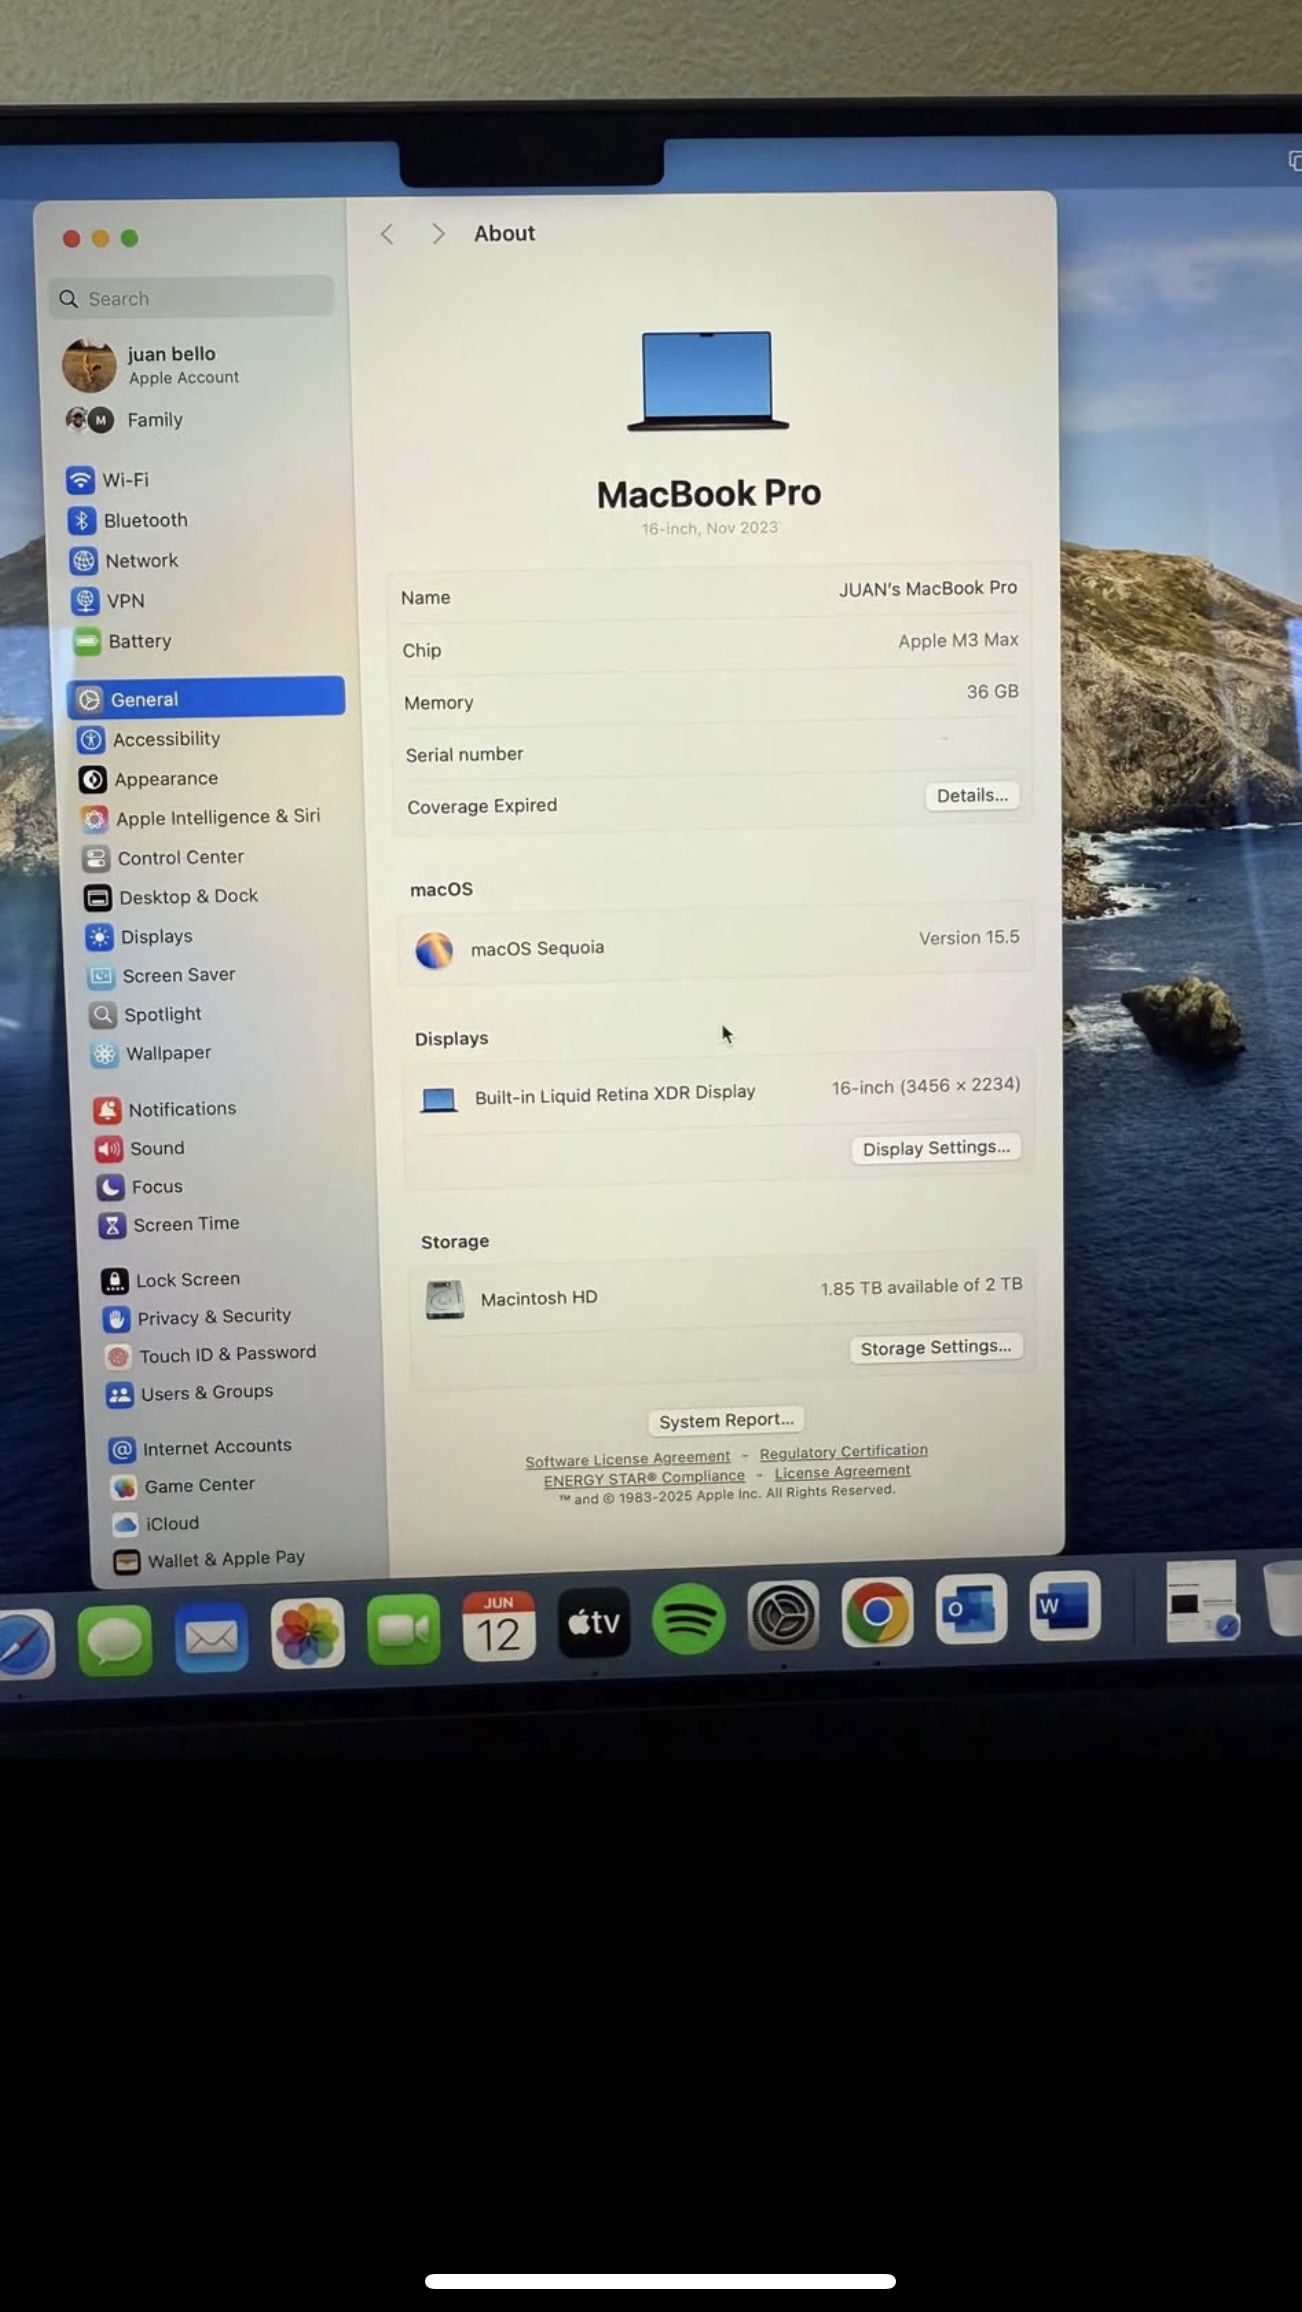Click the Apple M3 Max chip value
Image resolution: width=1302 pixels, height=2312 pixels.
coord(958,641)
